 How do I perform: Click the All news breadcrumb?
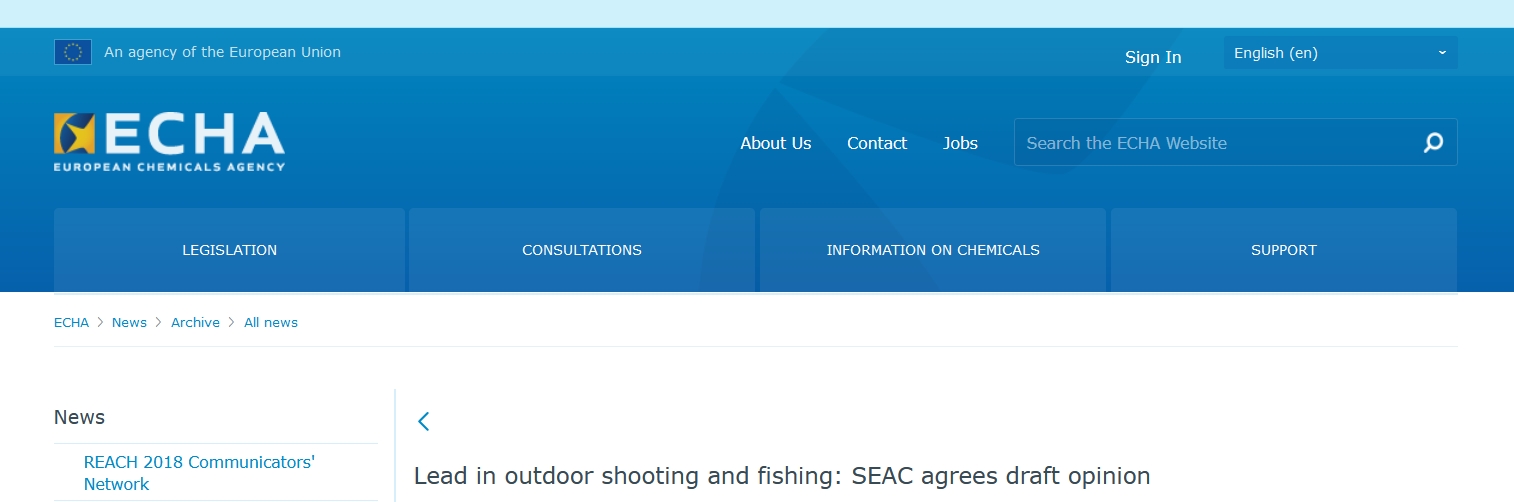click(271, 322)
